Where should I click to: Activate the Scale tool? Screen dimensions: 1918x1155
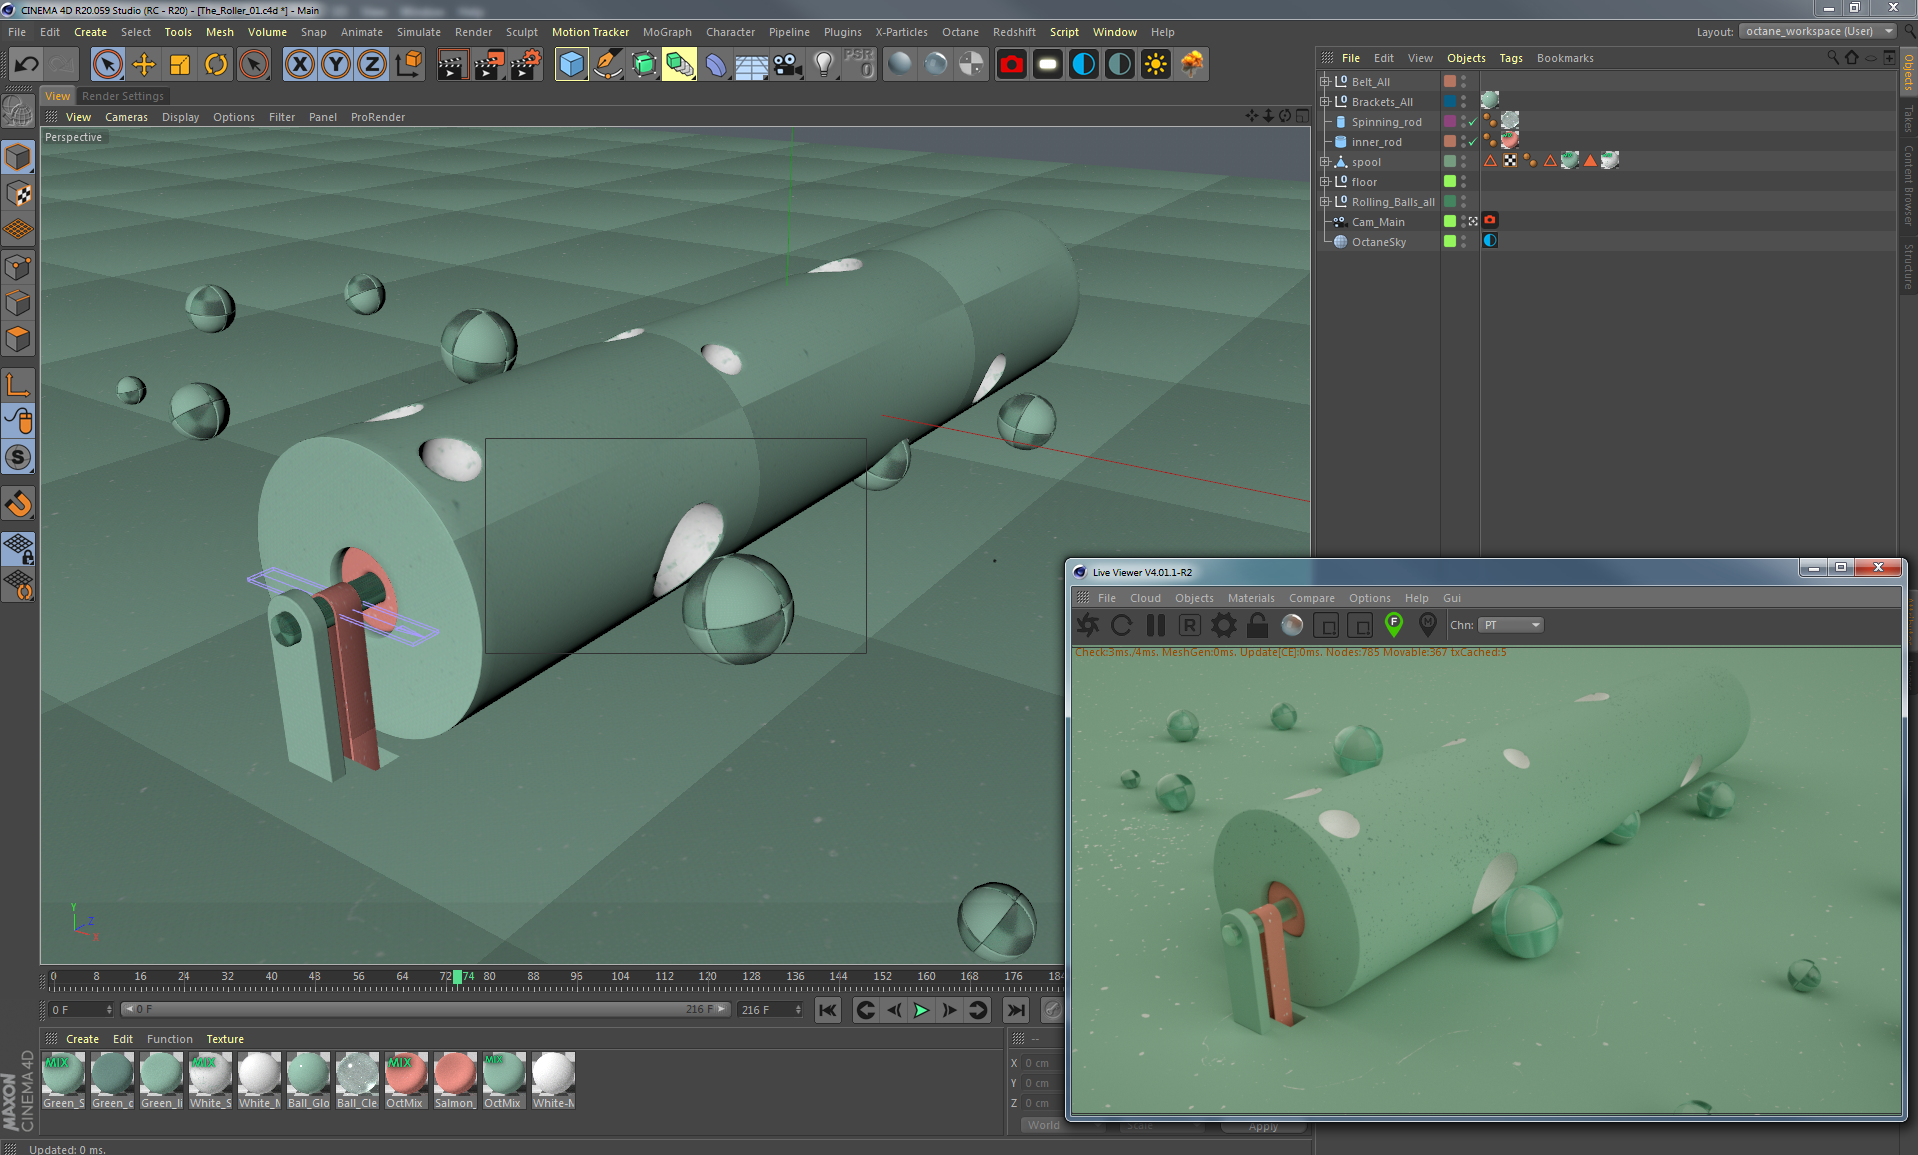click(x=179, y=63)
